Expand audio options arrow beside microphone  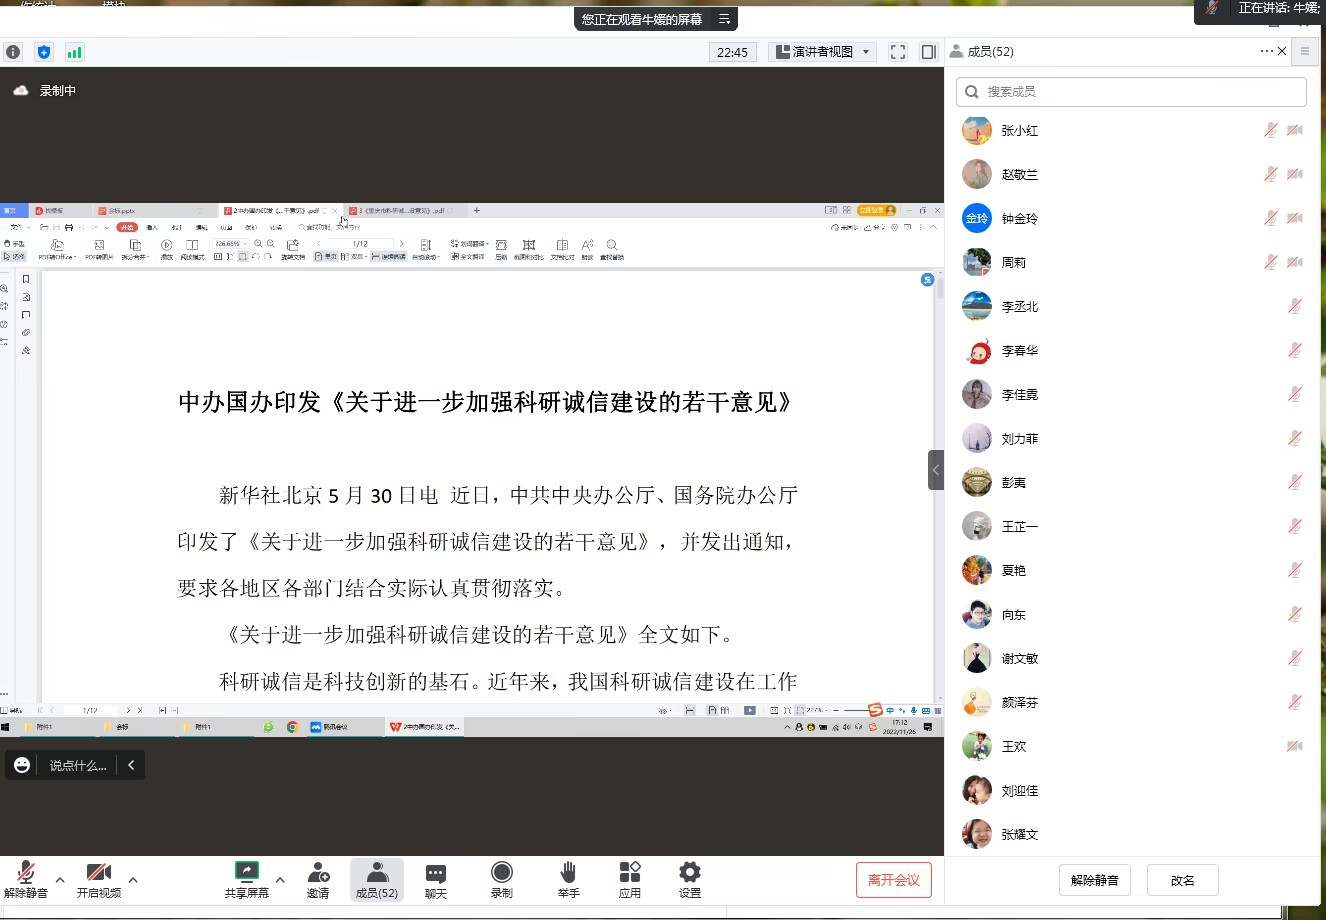(x=60, y=880)
